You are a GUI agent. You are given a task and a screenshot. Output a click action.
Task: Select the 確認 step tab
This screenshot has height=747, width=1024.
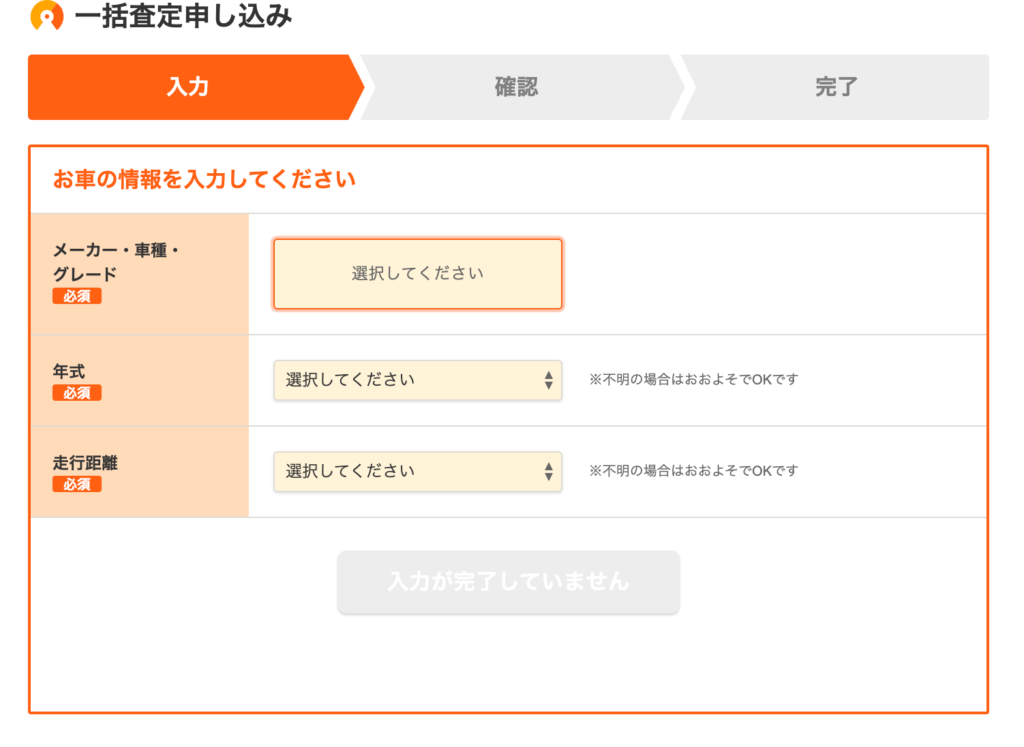point(516,87)
